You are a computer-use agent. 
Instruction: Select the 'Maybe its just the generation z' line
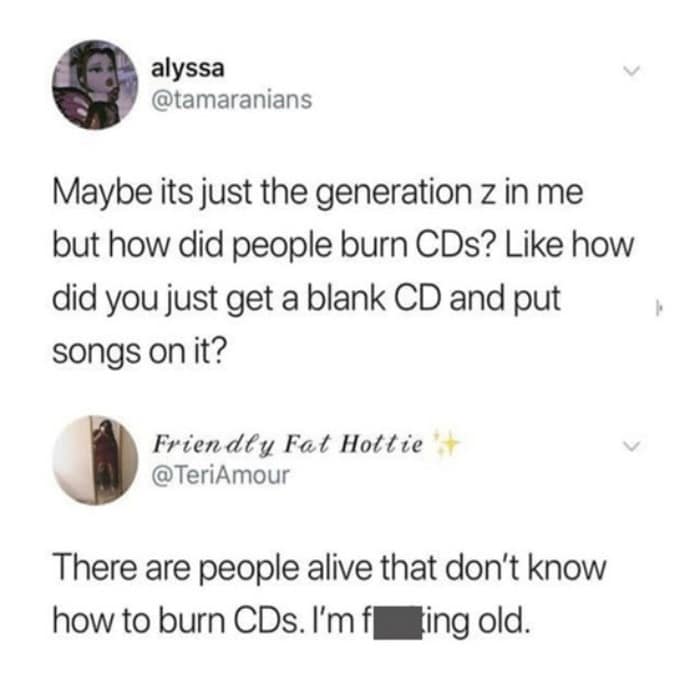318,195
